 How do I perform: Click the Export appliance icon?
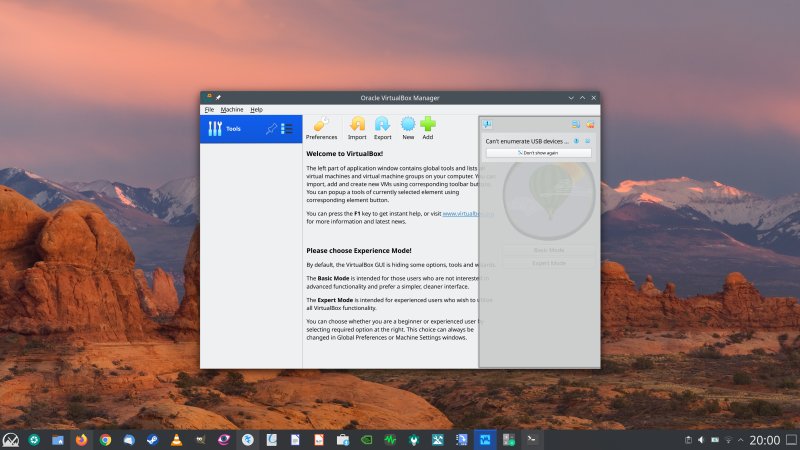tap(382, 127)
